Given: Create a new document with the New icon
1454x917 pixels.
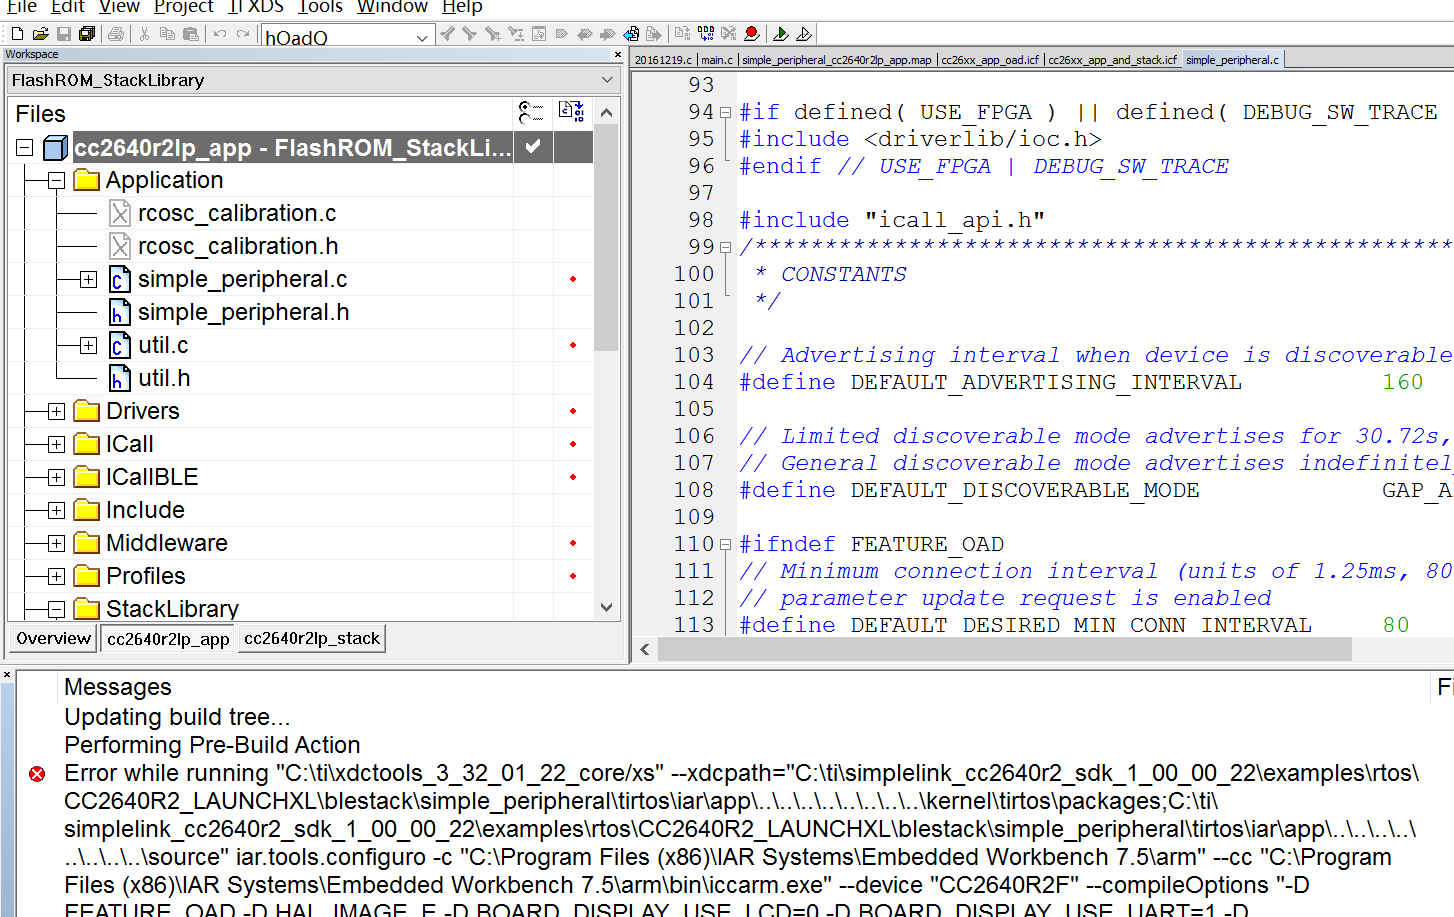Looking at the screenshot, I should (17, 34).
